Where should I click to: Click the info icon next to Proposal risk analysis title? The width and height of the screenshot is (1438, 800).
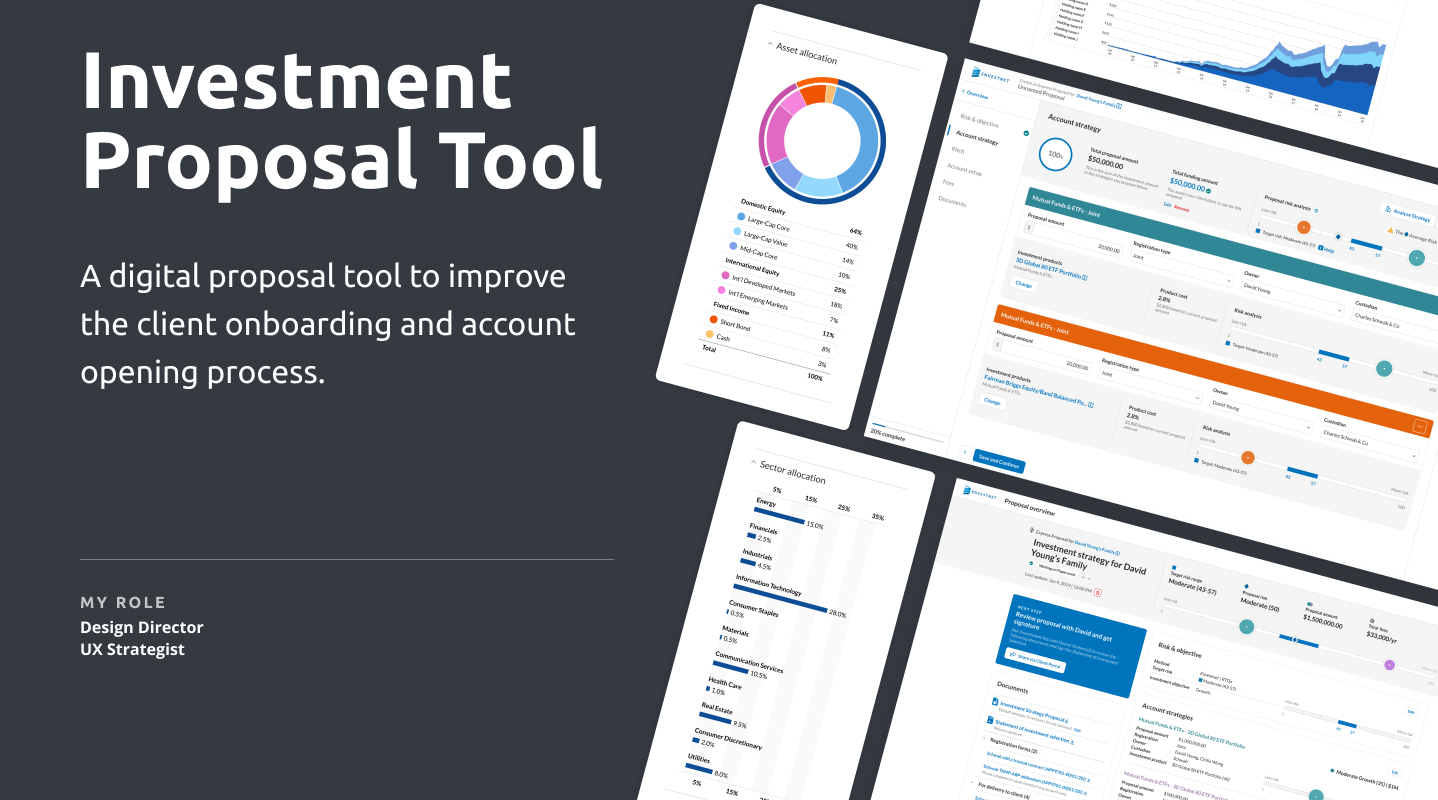pyautogui.click(x=1316, y=211)
